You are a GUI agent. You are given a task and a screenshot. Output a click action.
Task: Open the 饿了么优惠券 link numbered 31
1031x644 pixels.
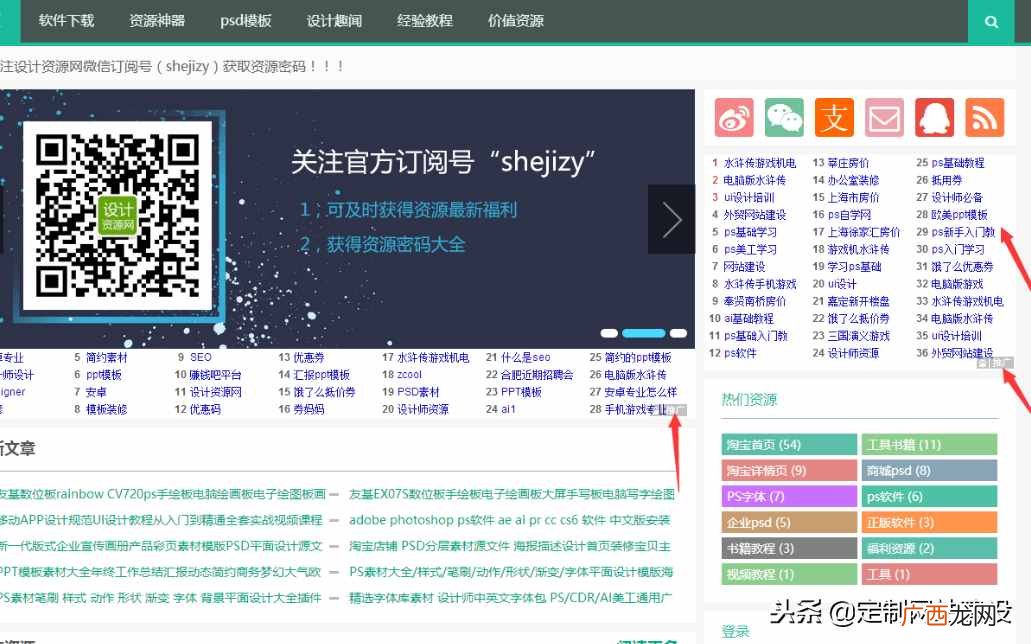(962, 266)
